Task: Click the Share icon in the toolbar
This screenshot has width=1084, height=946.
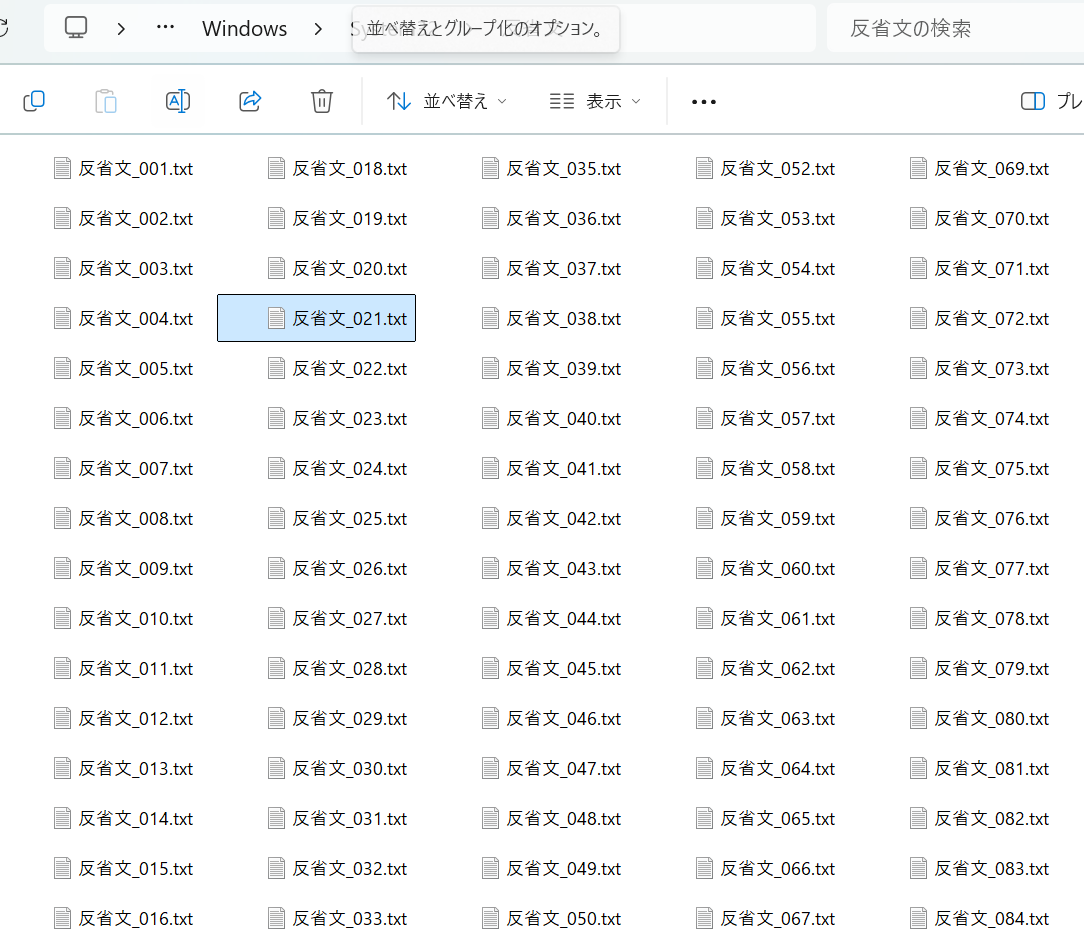Action: click(249, 100)
